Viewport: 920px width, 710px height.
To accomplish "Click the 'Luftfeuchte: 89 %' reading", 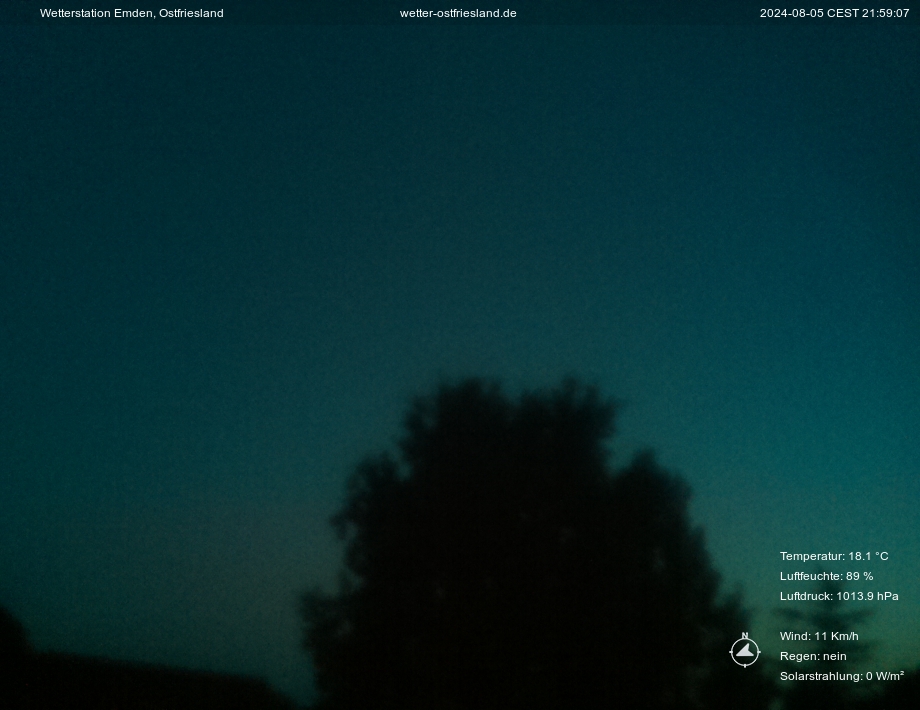I will coord(826,576).
